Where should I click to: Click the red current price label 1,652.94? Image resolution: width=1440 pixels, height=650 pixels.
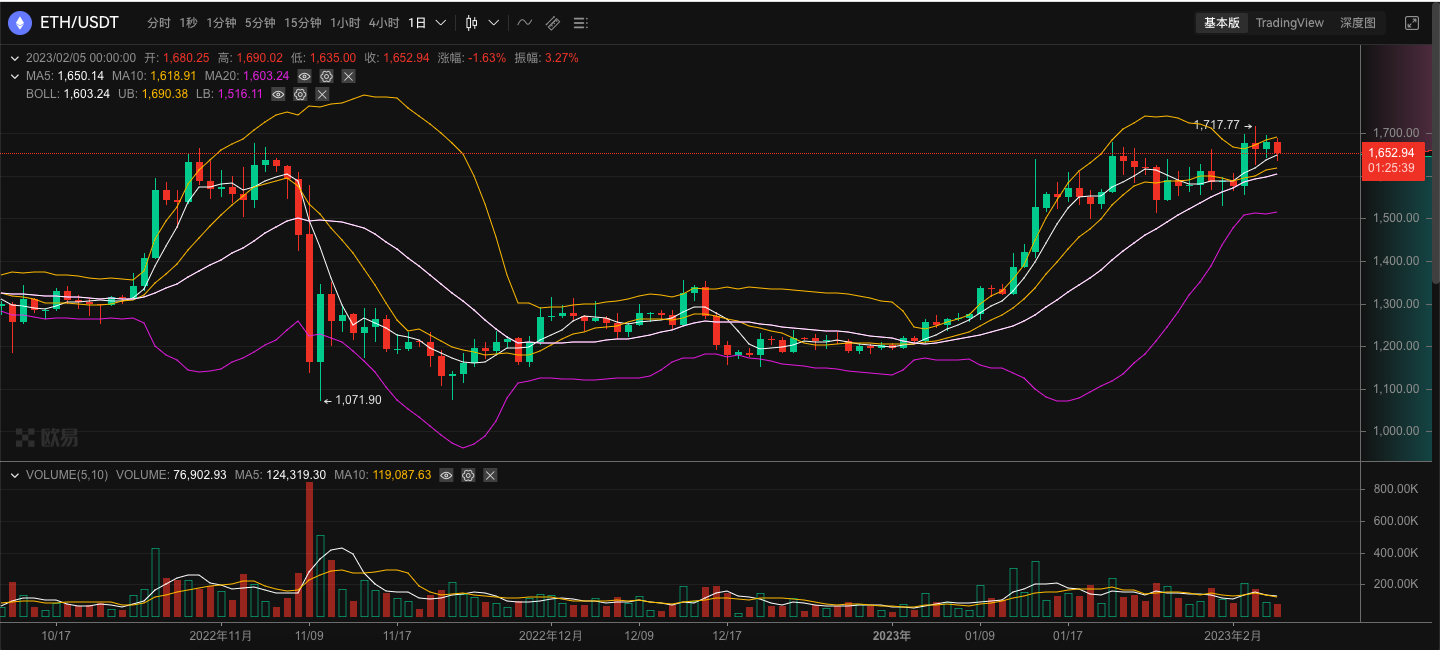[x=1392, y=154]
